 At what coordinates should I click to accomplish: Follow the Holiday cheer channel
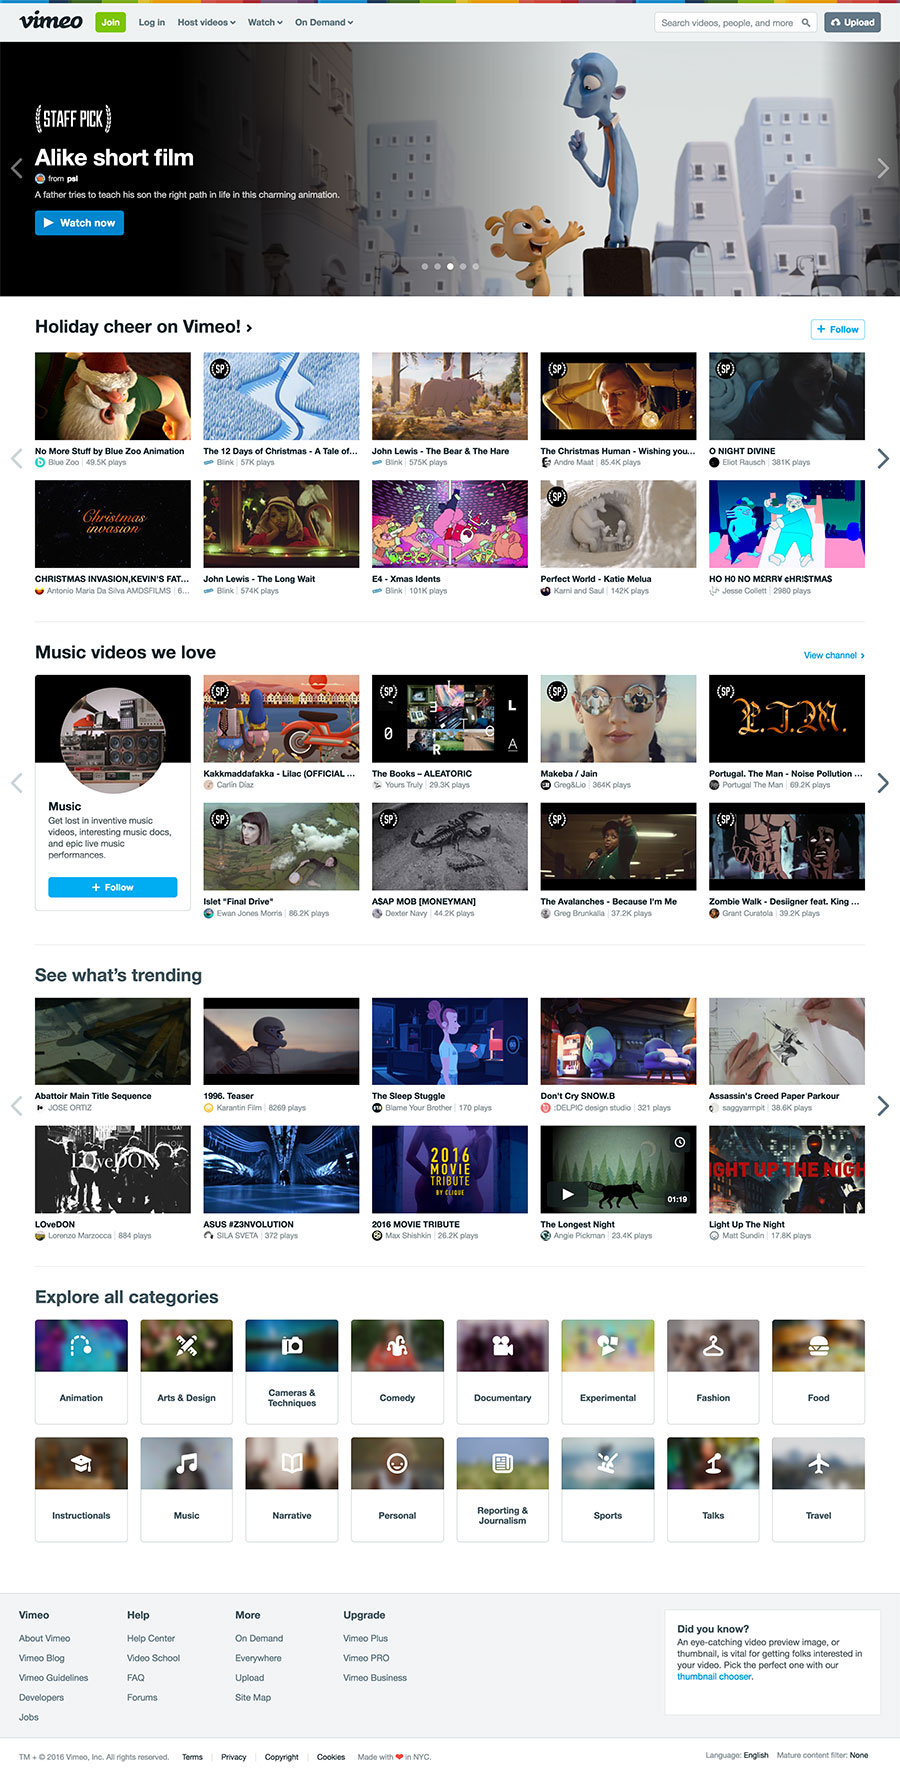(837, 329)
